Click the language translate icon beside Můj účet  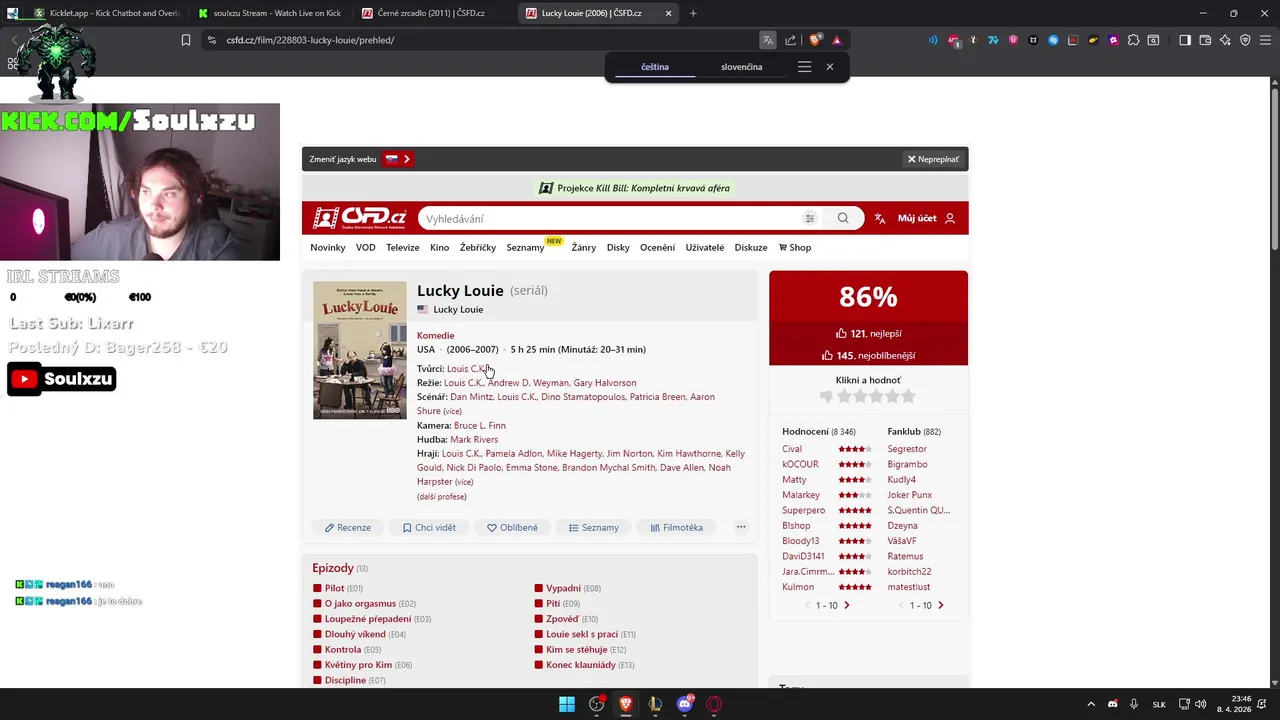click(x=880, y=218)
